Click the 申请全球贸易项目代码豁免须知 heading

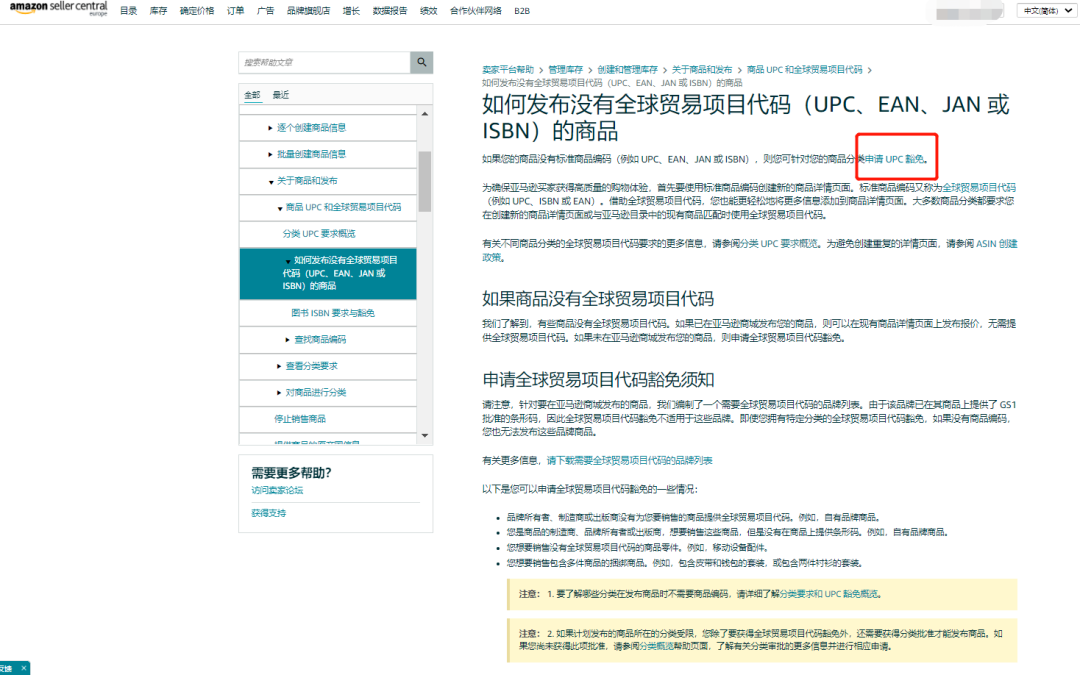[598, 380]
